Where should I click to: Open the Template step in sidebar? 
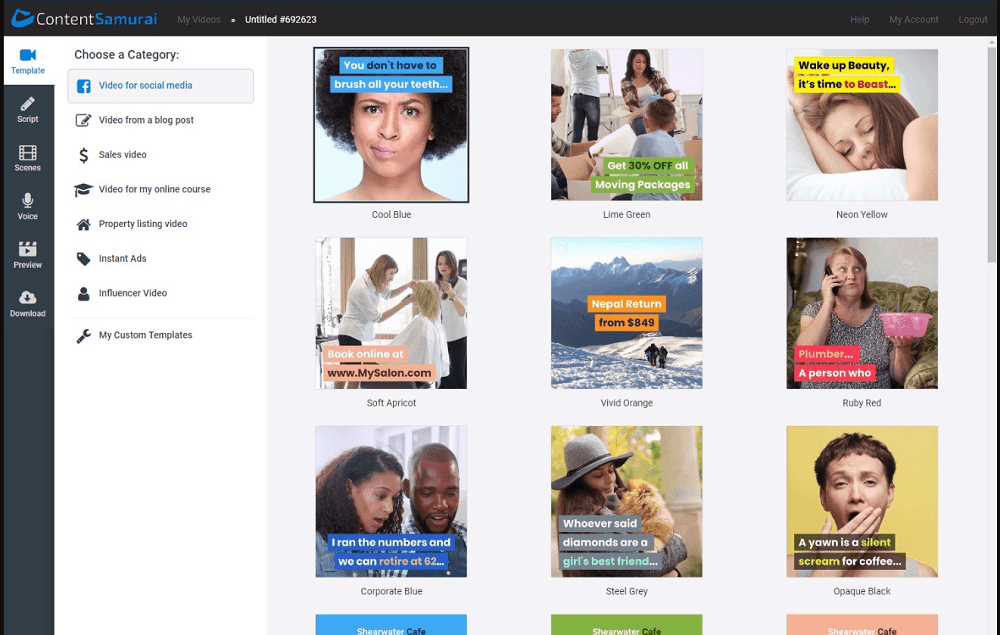pyautogui.click(x=27, y=61)
